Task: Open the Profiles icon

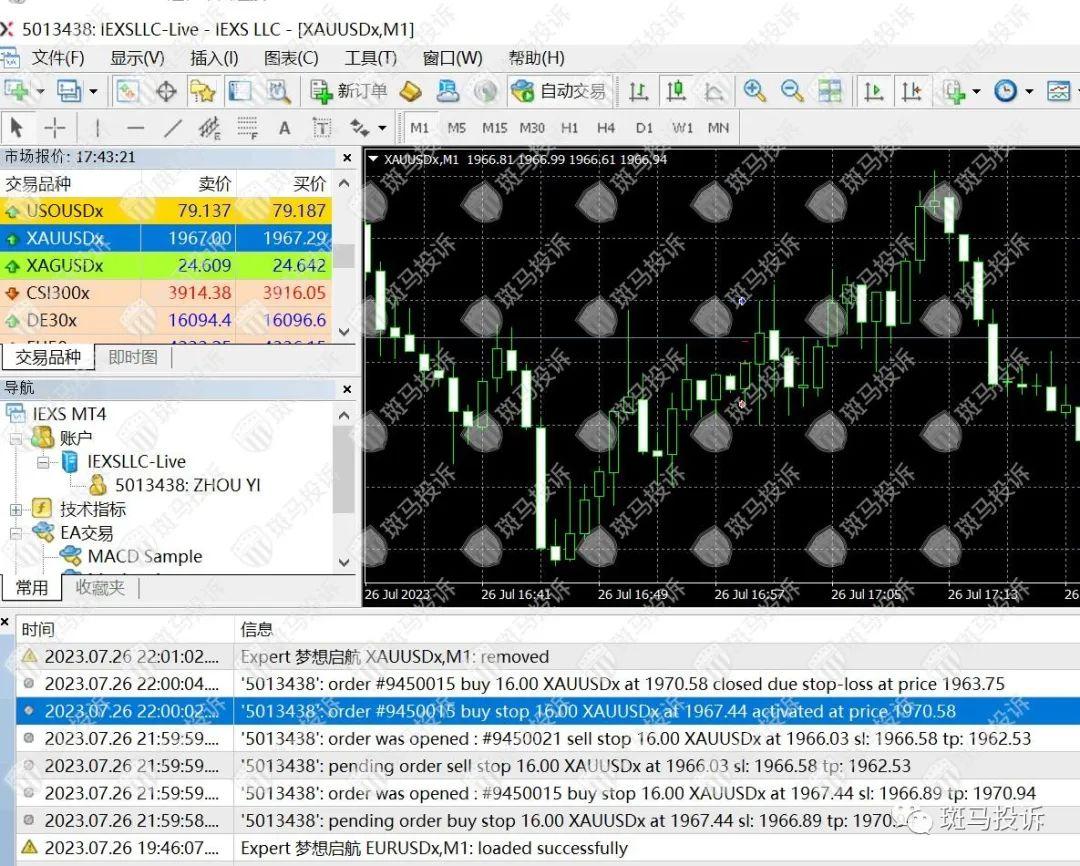Action: 70,91
